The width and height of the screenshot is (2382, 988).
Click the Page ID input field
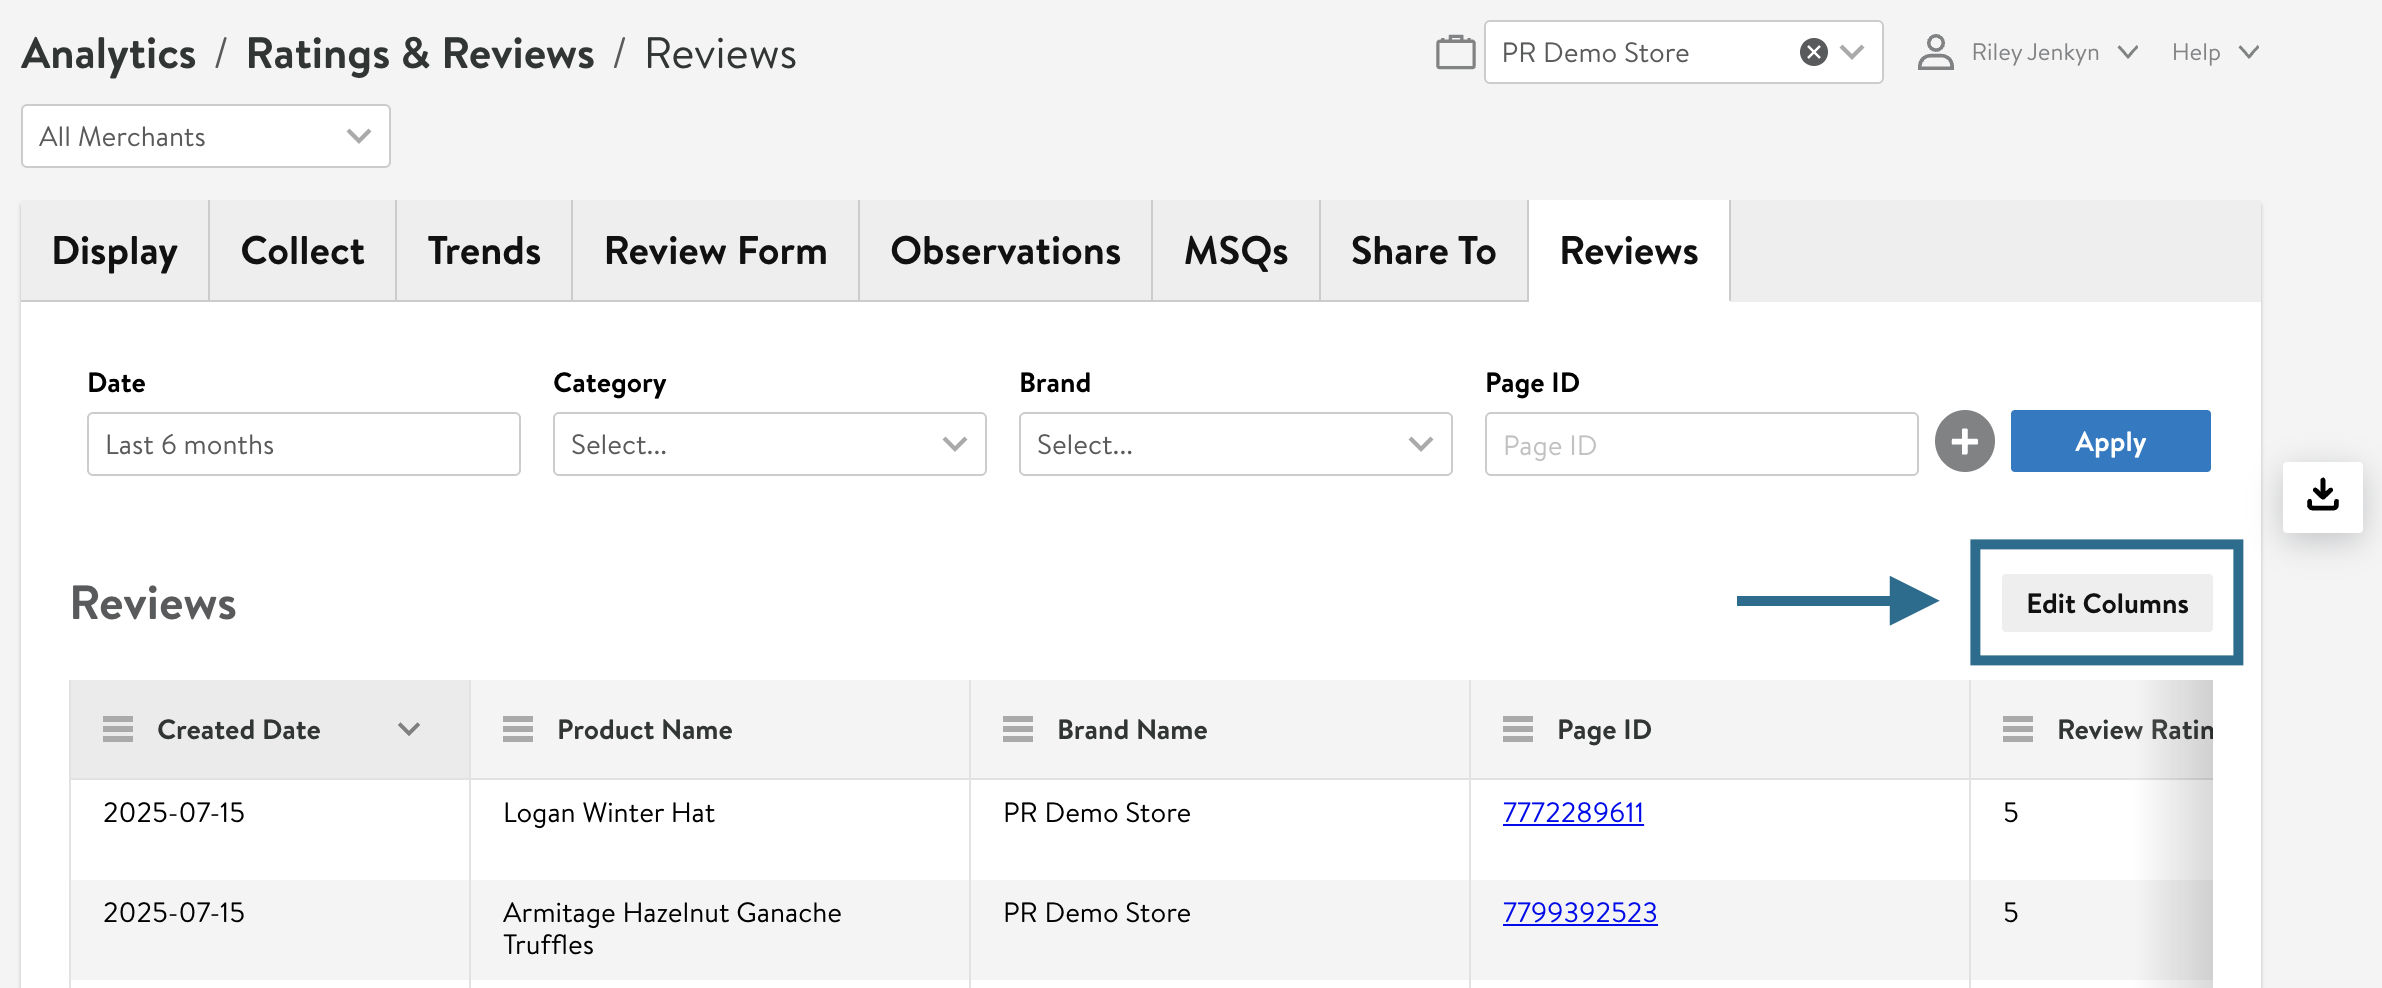(1700, 444)
